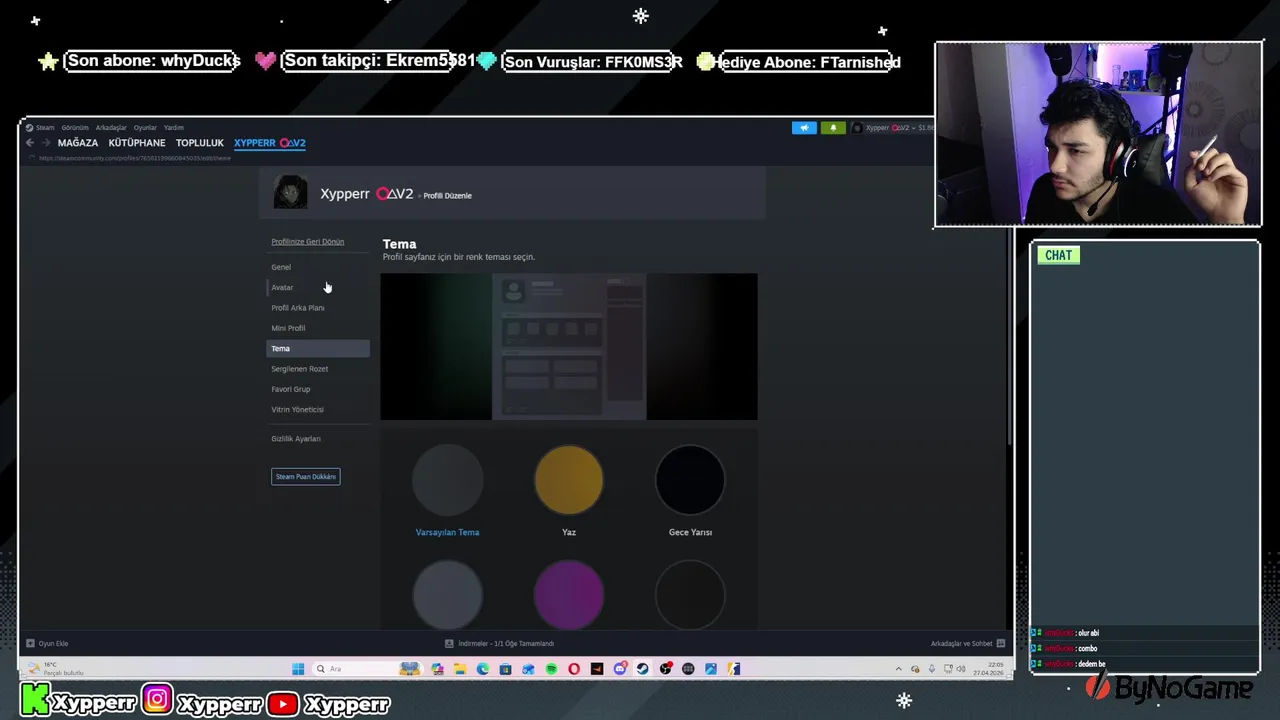
Task: Choose the light gray swatch in second row
Action: [447, 594]
